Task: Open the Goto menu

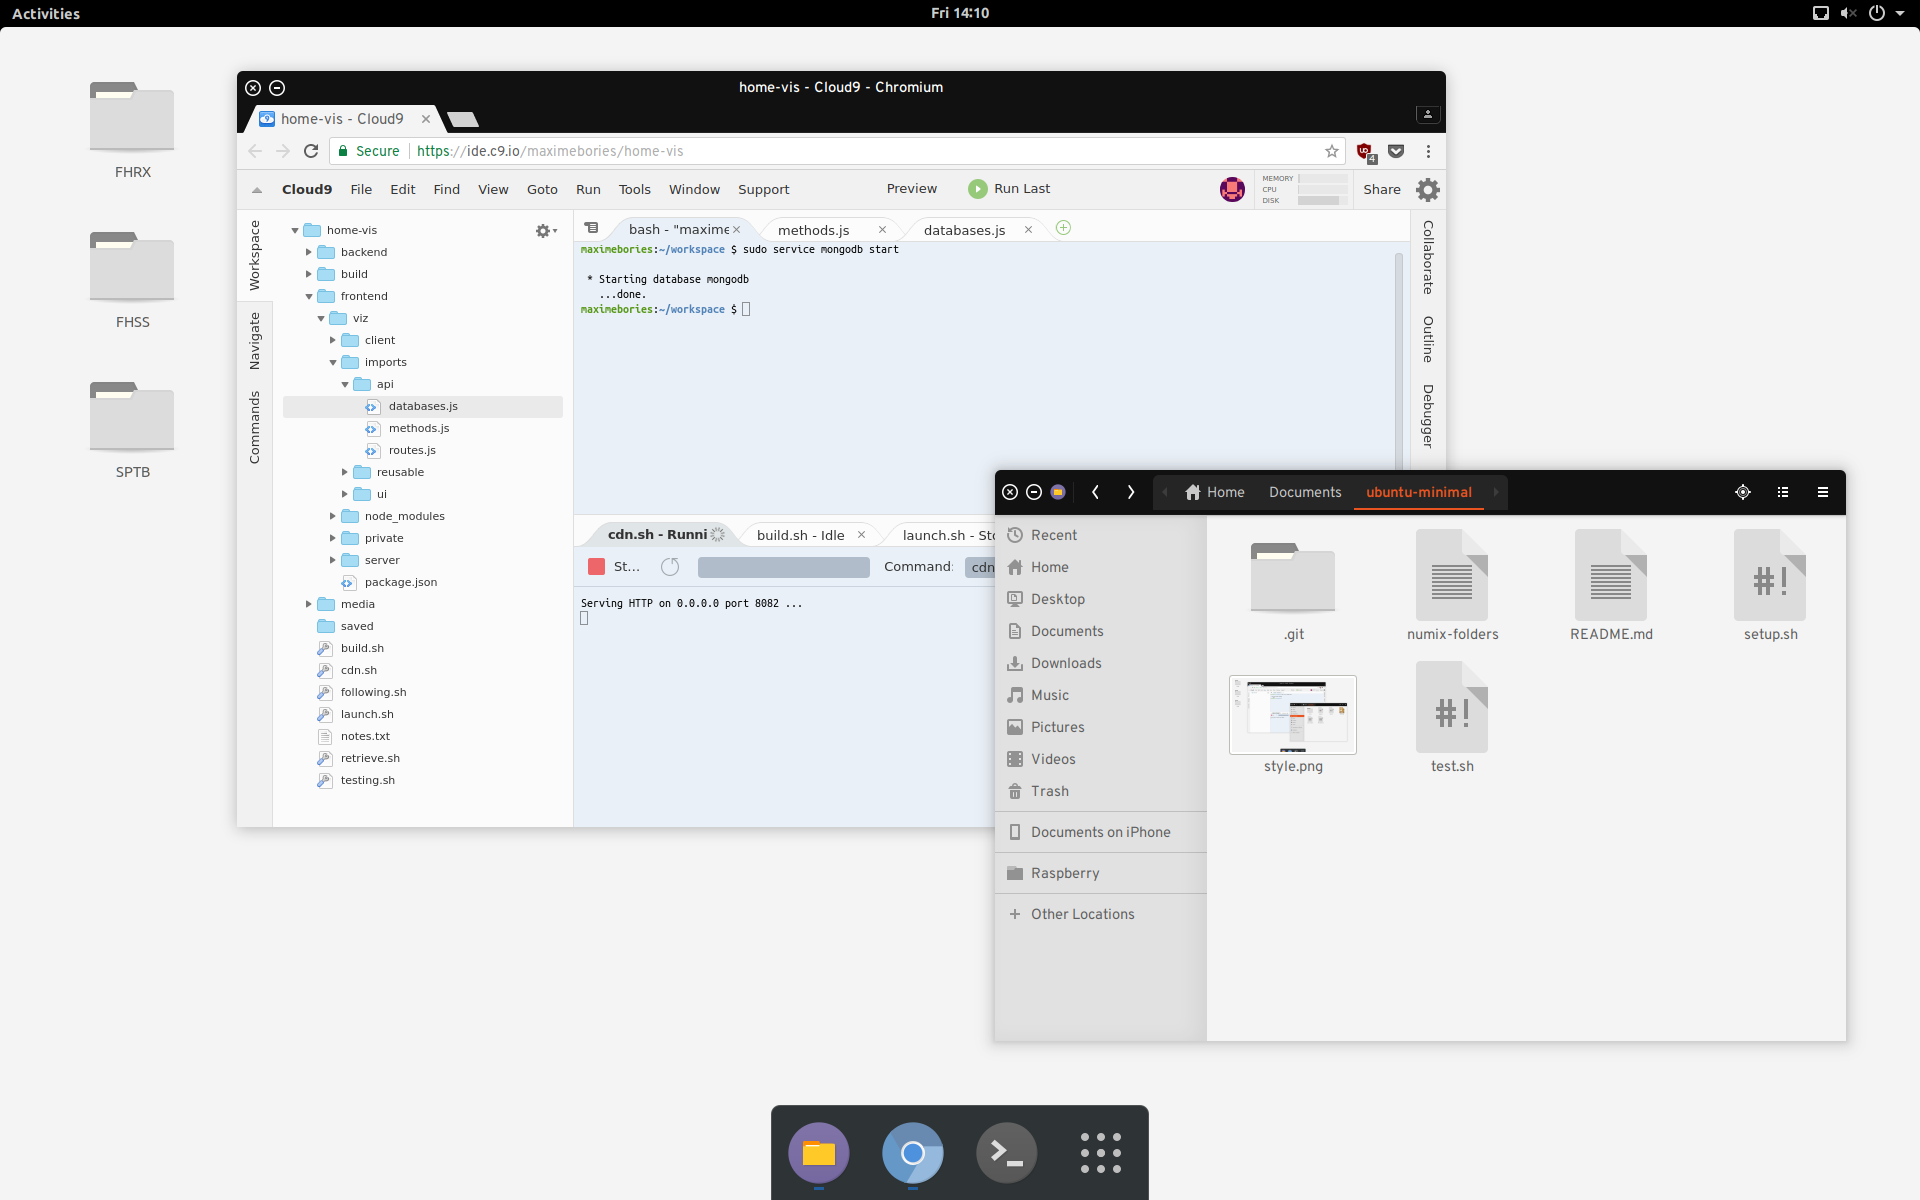Action: coord(542,189)
